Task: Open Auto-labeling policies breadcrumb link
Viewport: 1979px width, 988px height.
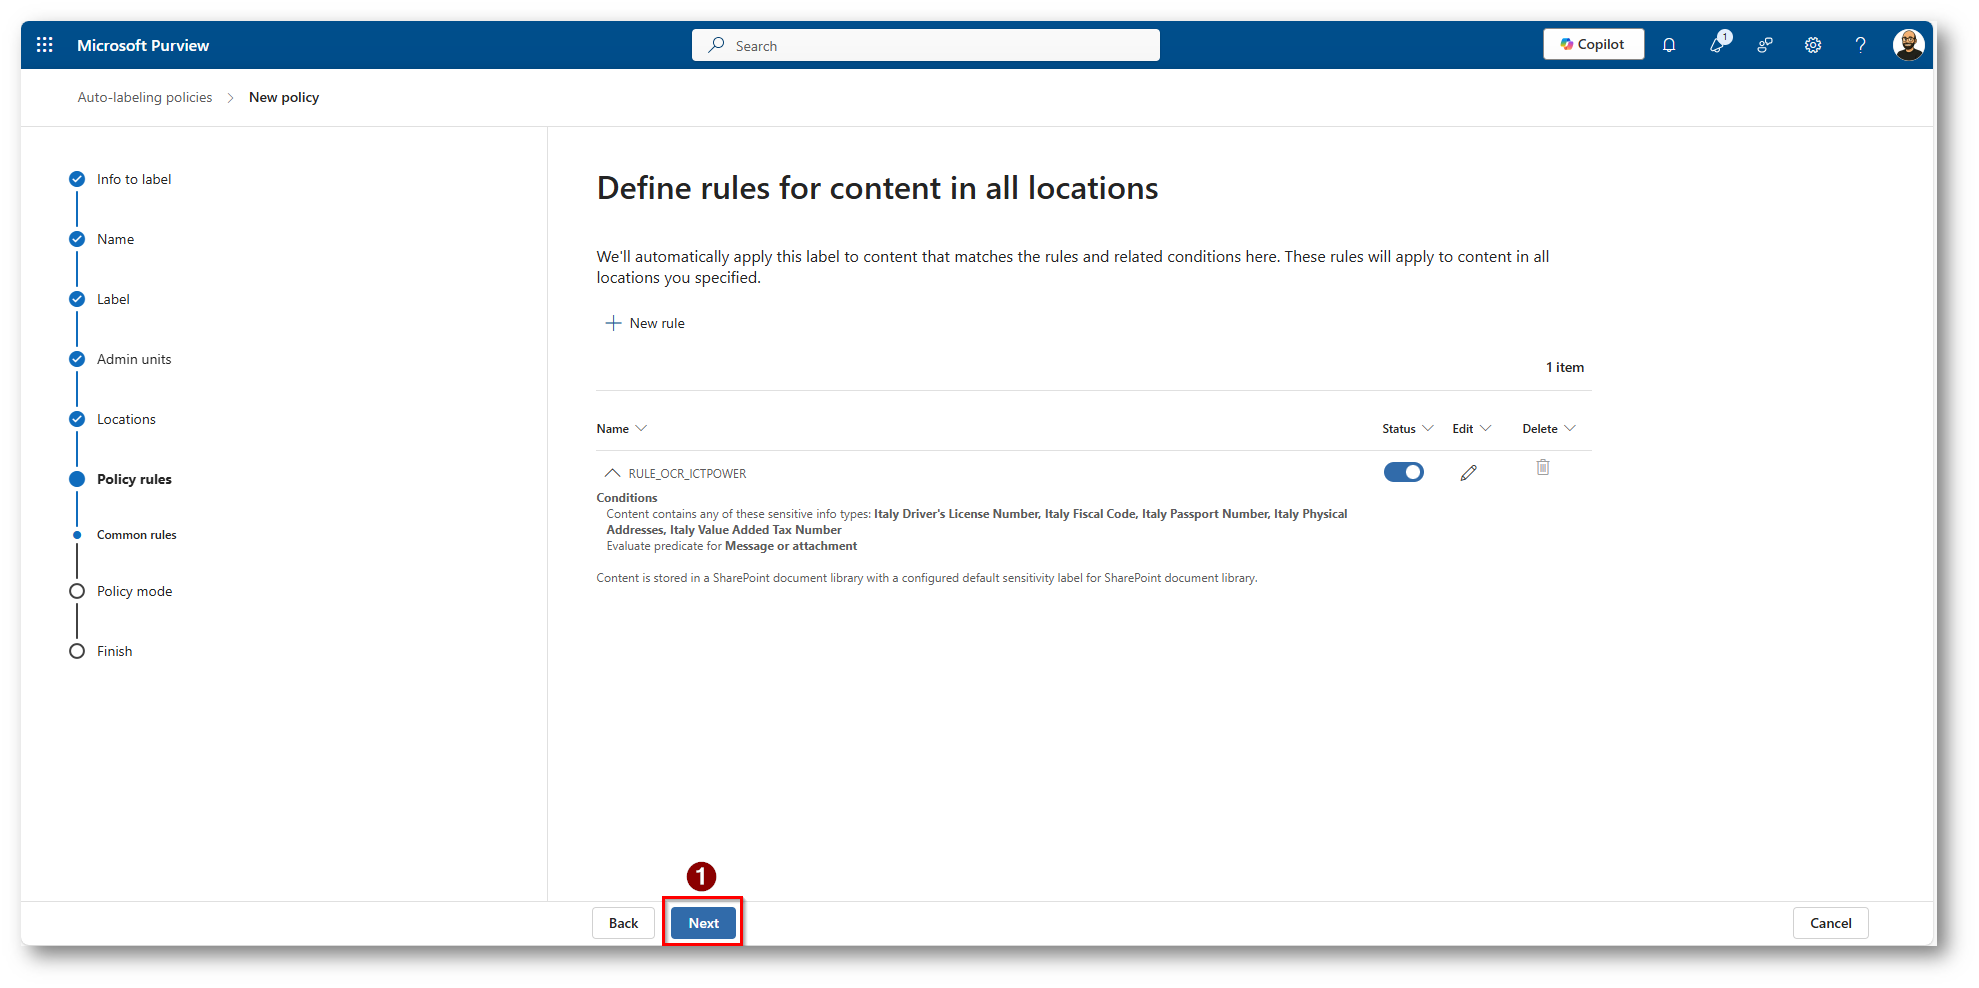Action: point(145,97)
